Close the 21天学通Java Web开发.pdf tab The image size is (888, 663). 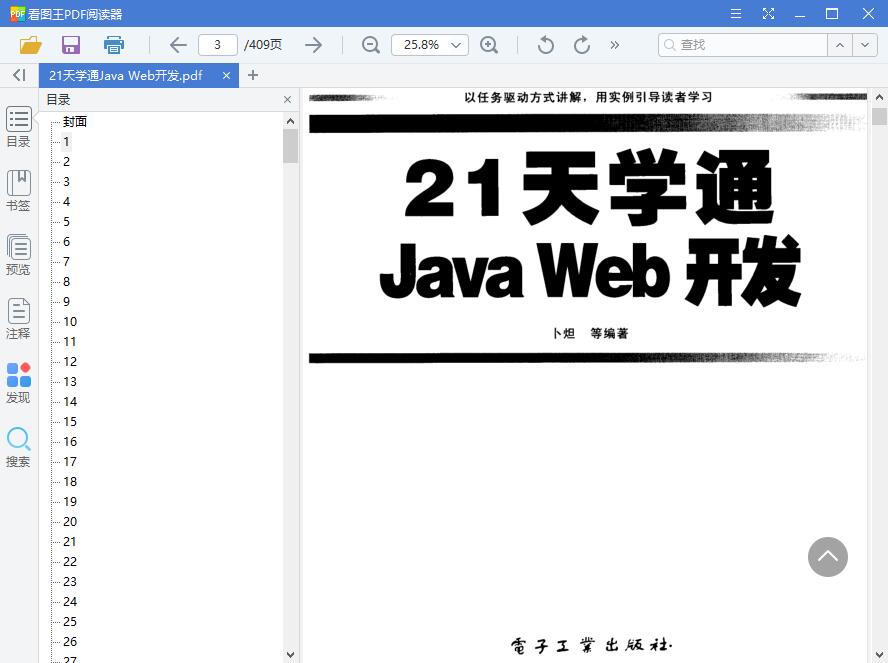(227, 75)
